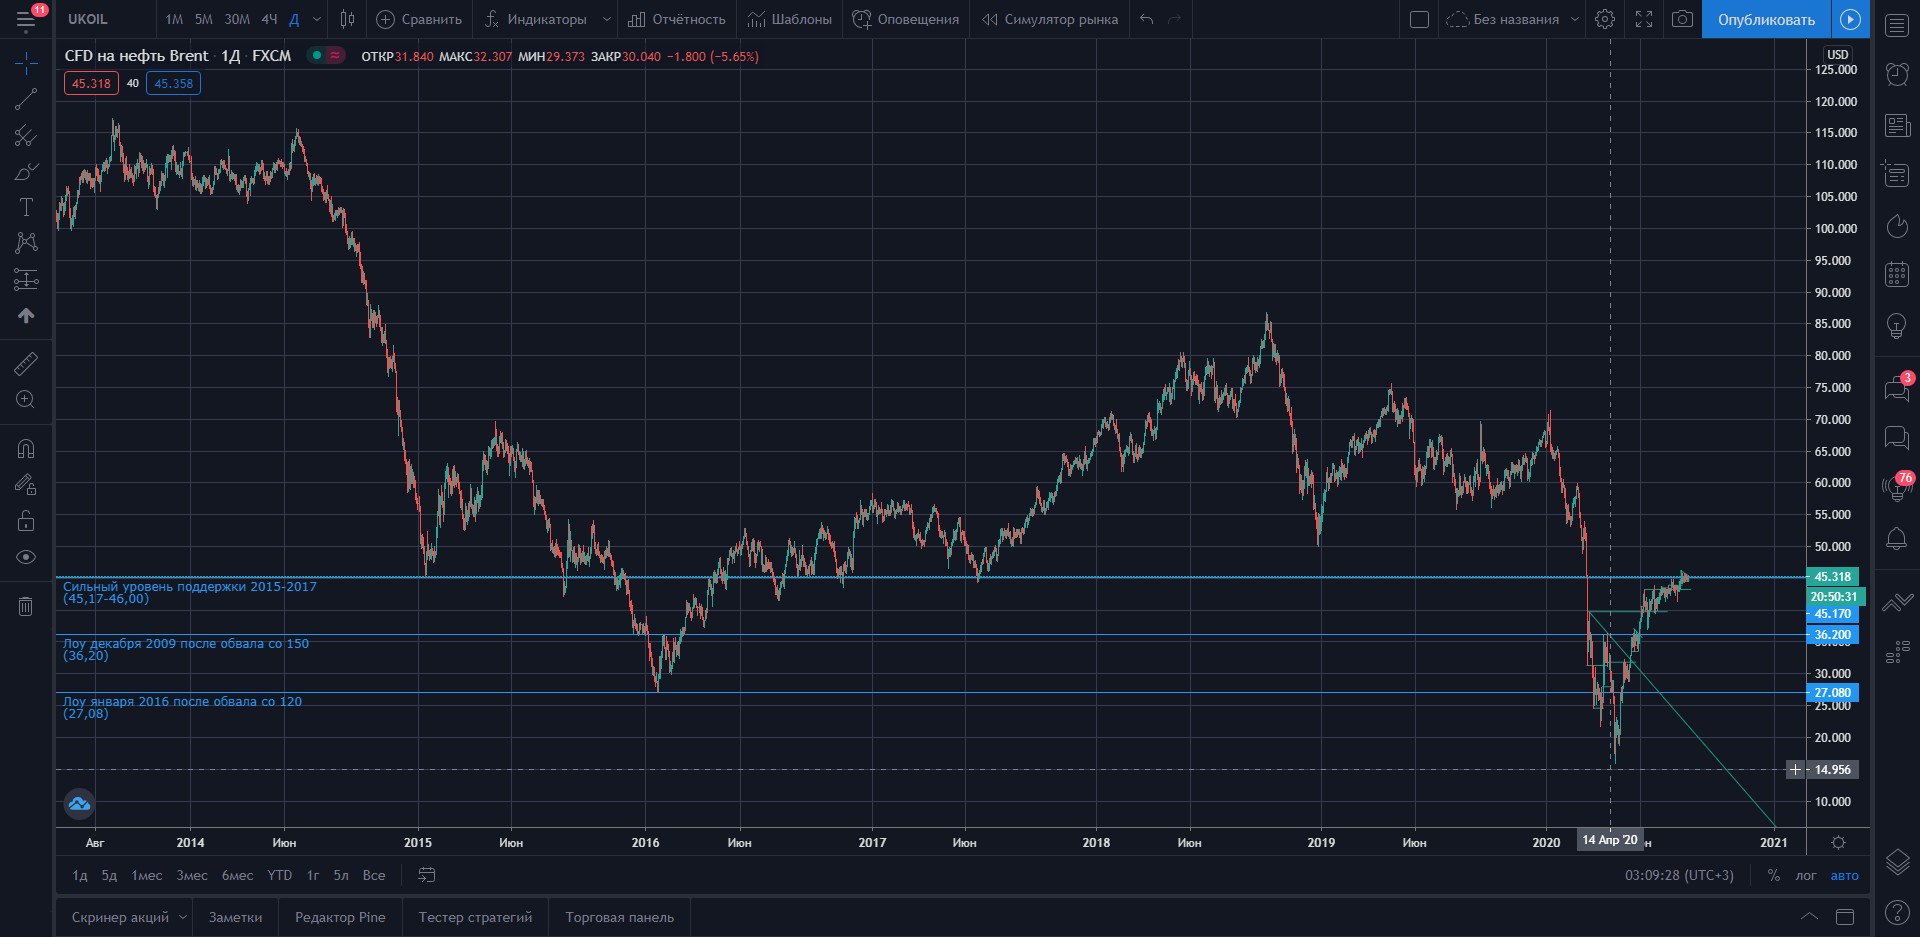Switch to Тестер стратегий tab

coord(475,917)
